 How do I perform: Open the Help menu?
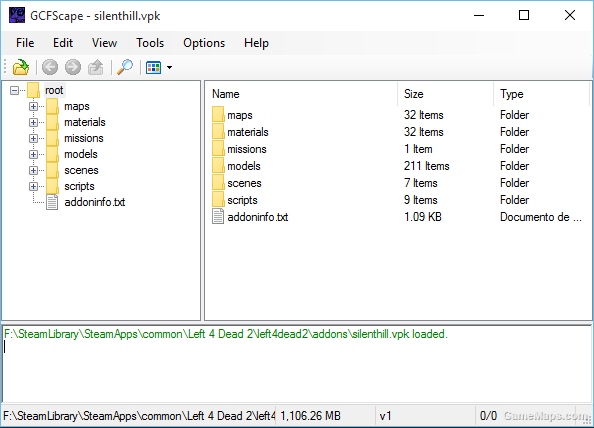[x=256, y=43]
